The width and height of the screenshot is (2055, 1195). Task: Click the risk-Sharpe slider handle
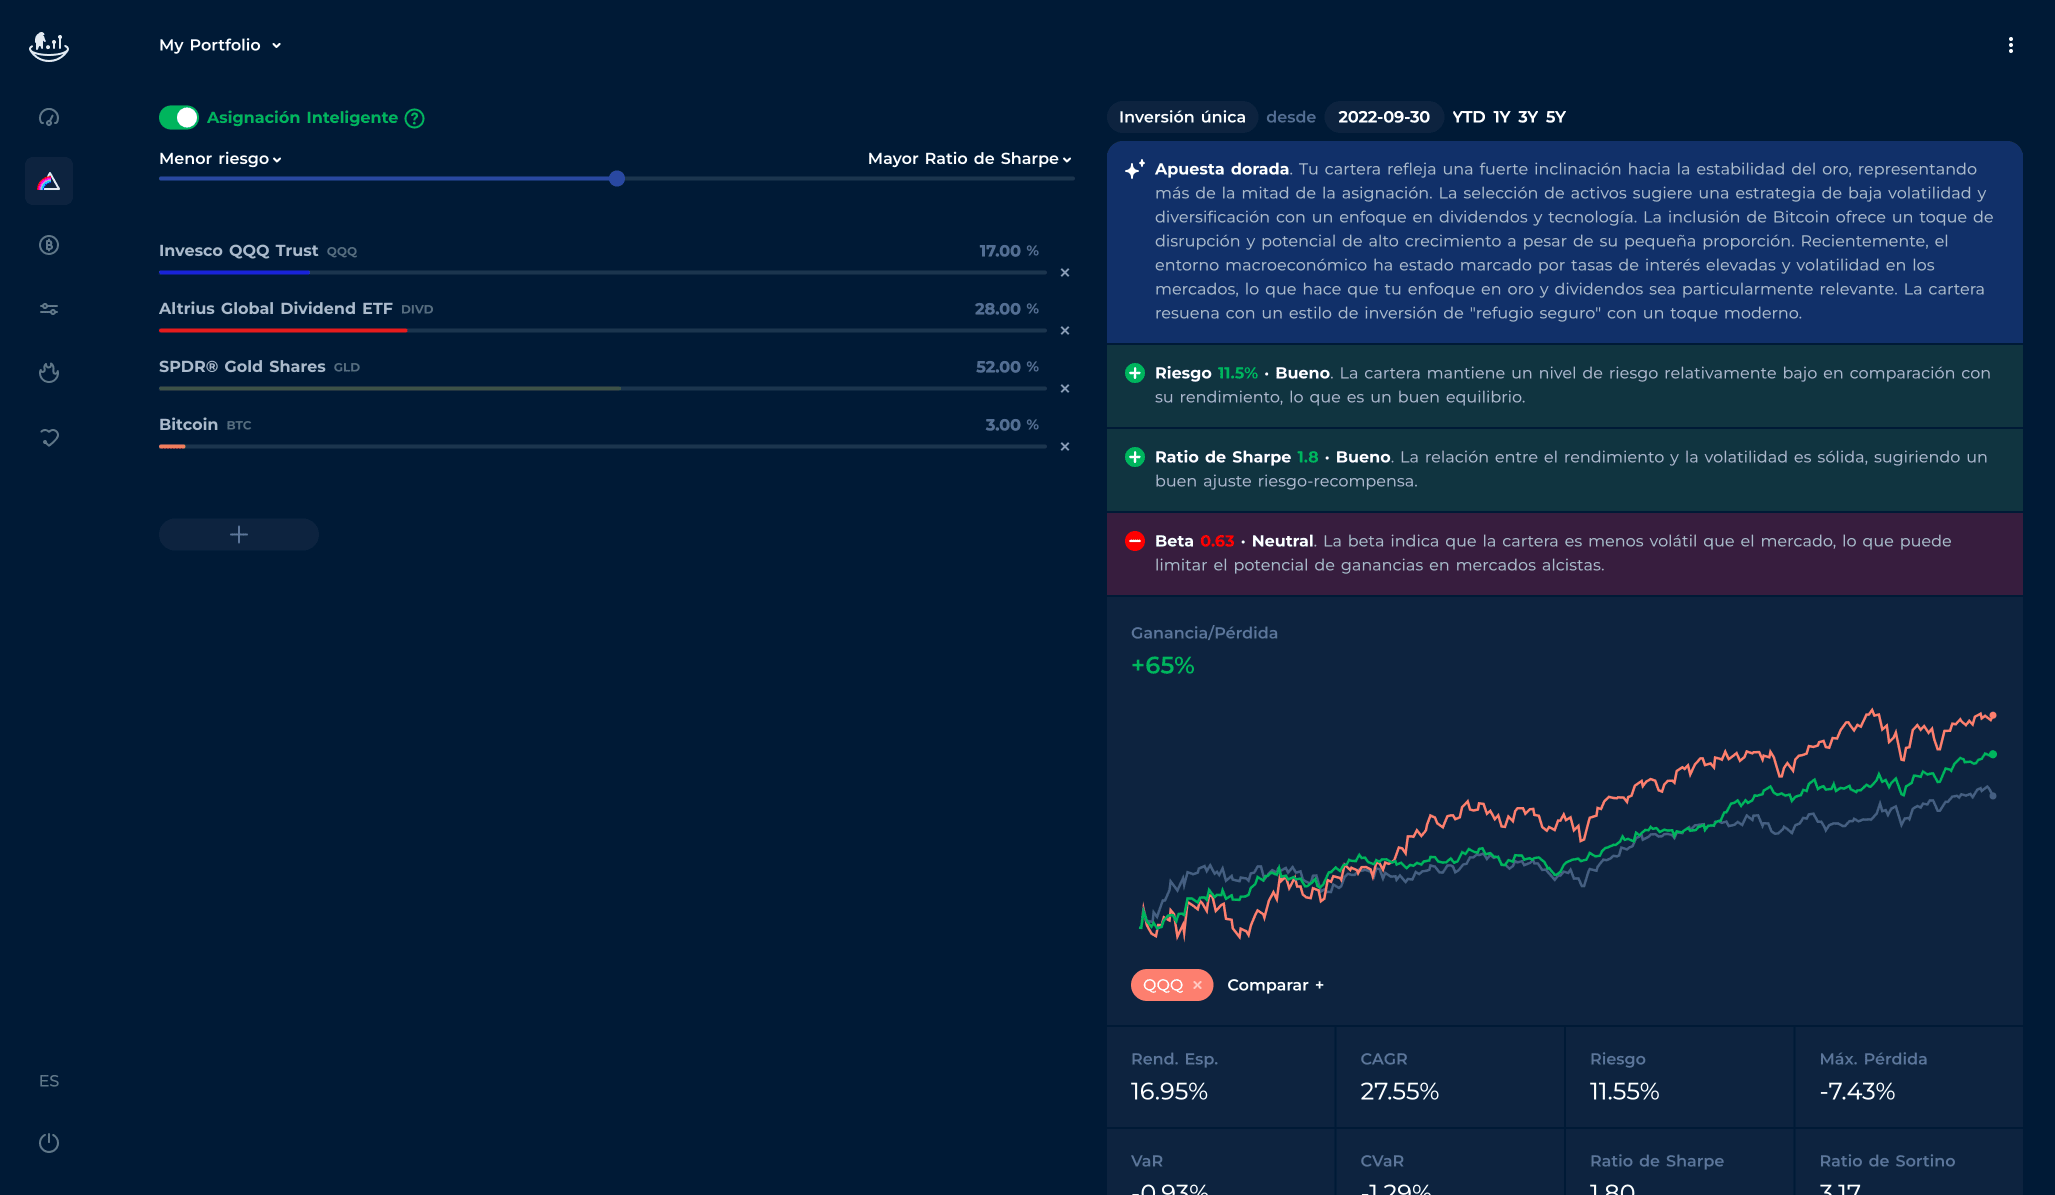point(617,179)
